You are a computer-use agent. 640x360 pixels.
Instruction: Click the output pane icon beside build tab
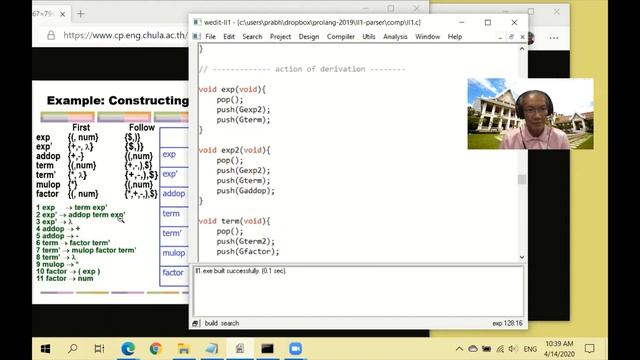coord(196,323)
